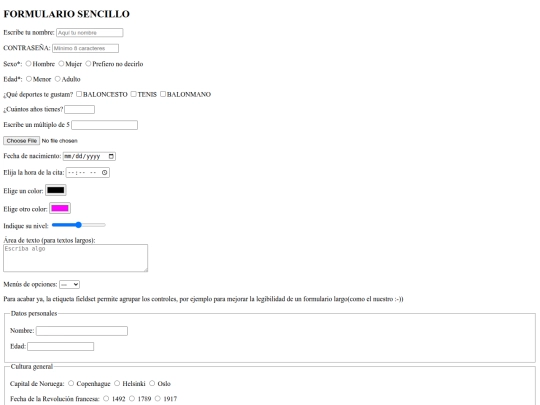Pick Helsinki as capital of Noruega
This screenshot has width=540, height=405.
pyautogui.click(x=117, y=383)
